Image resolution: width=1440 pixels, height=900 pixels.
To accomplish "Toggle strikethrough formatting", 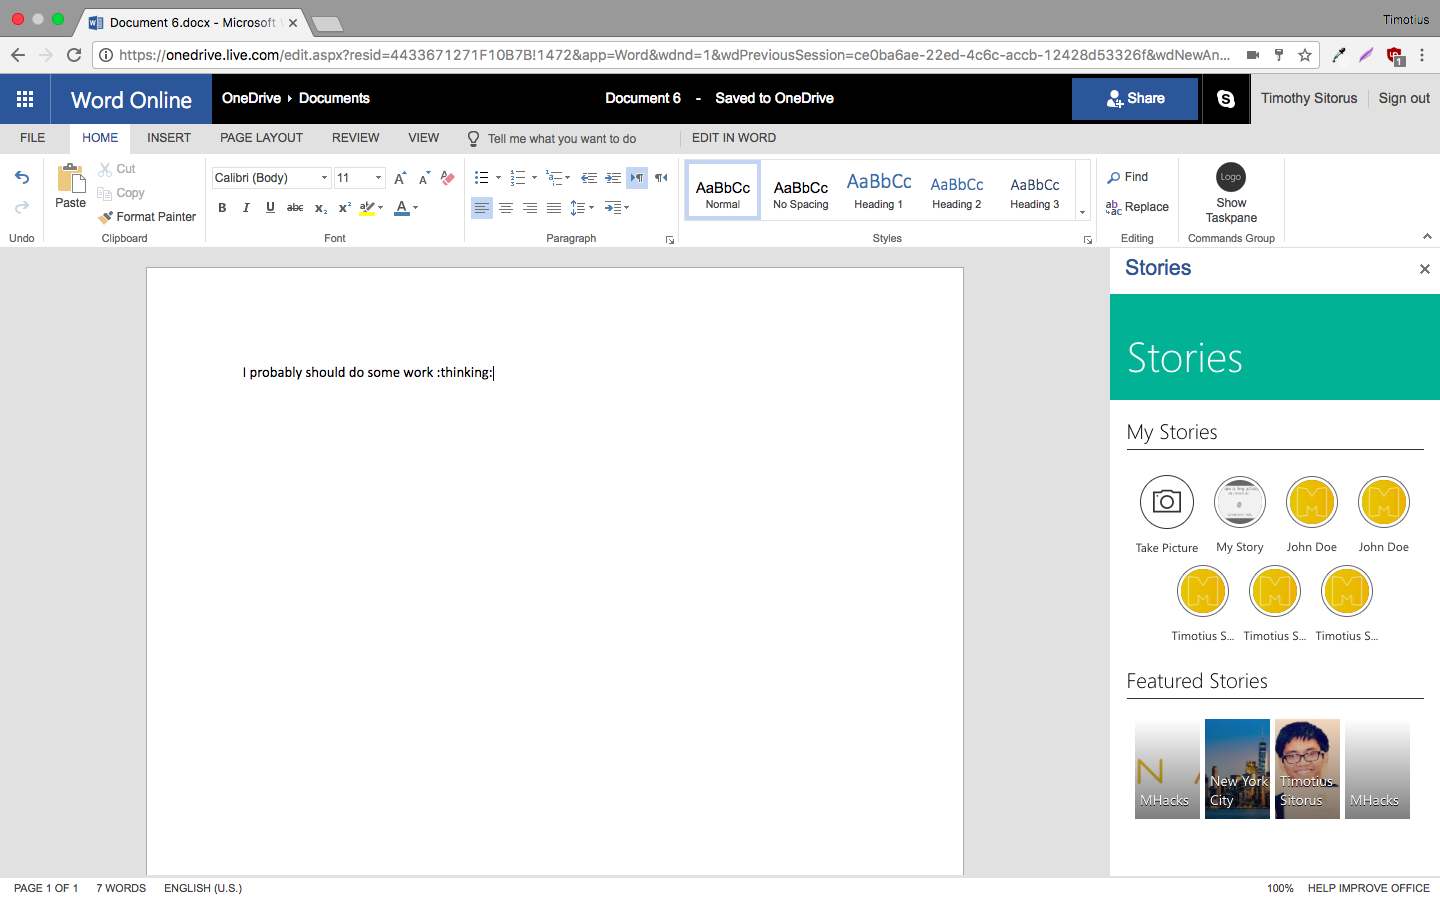I will (295, 208).
